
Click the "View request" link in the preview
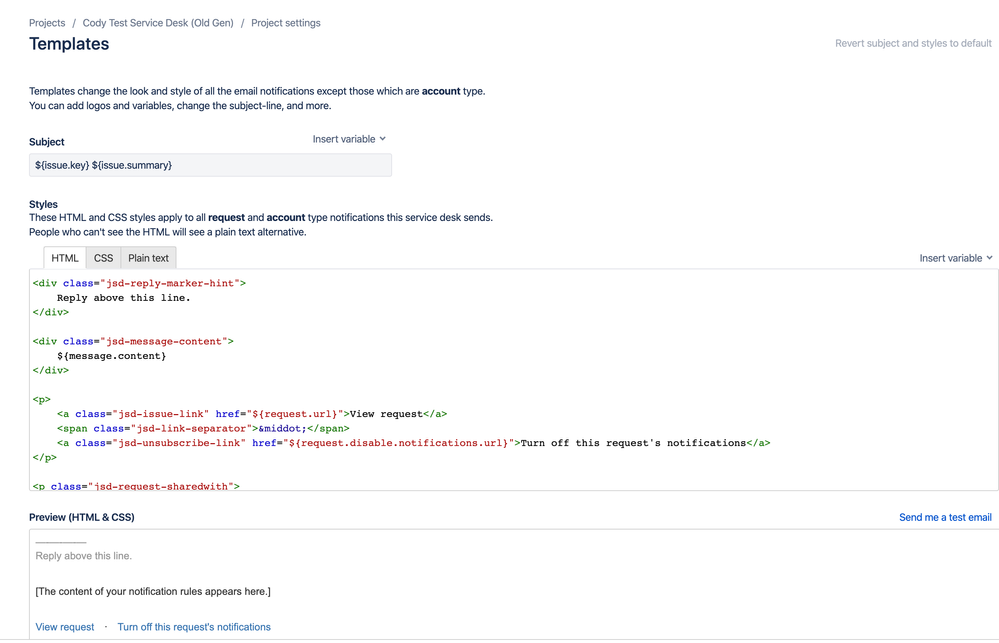[x=63, y=626]
